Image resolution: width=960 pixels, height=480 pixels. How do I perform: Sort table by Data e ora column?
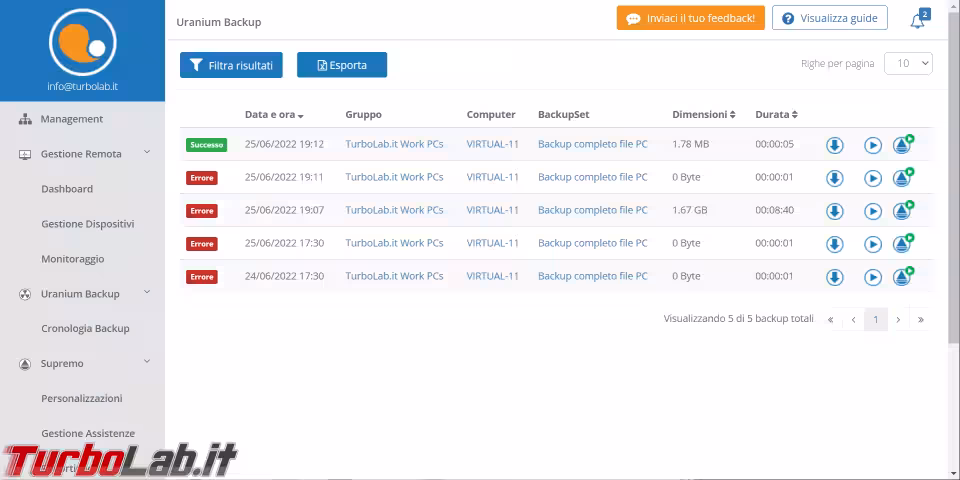[x=274, y=115]
